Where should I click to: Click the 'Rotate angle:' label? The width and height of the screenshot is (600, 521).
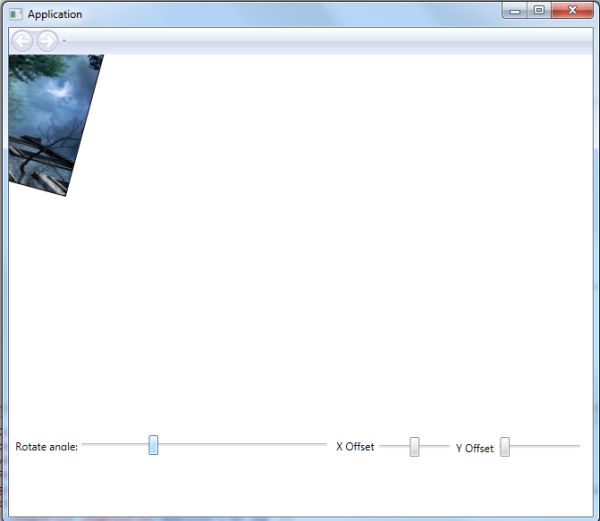pyautogui.click(x=46, y=447)
